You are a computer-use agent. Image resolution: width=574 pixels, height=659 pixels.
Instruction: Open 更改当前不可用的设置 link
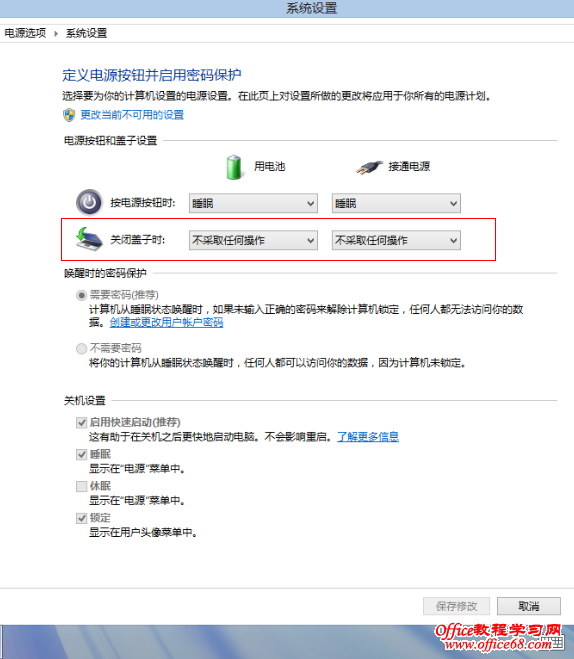click(132, 115)
